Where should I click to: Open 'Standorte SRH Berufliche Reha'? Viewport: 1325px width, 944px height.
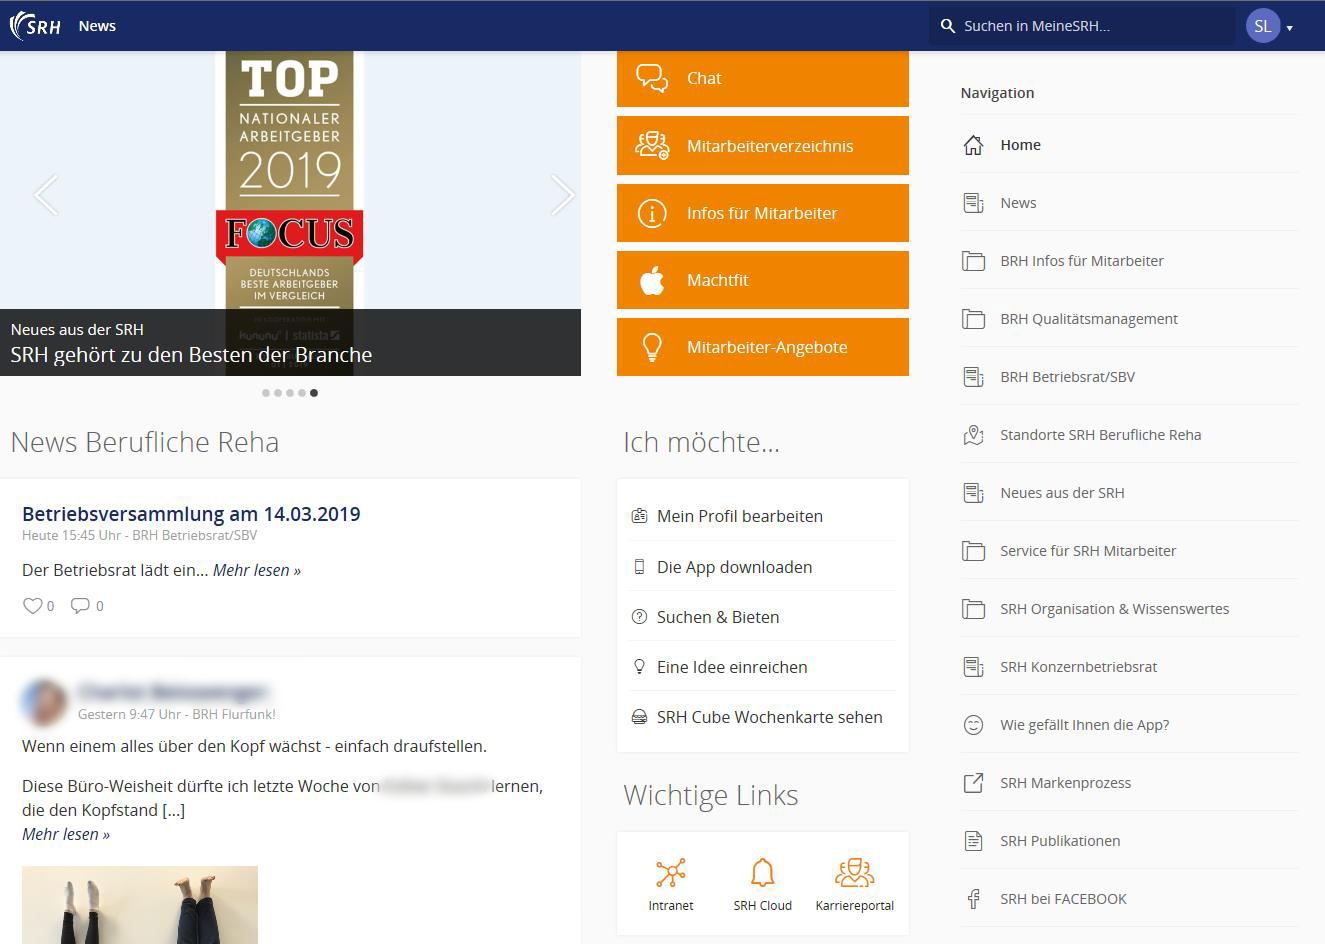click(1129, 435)
